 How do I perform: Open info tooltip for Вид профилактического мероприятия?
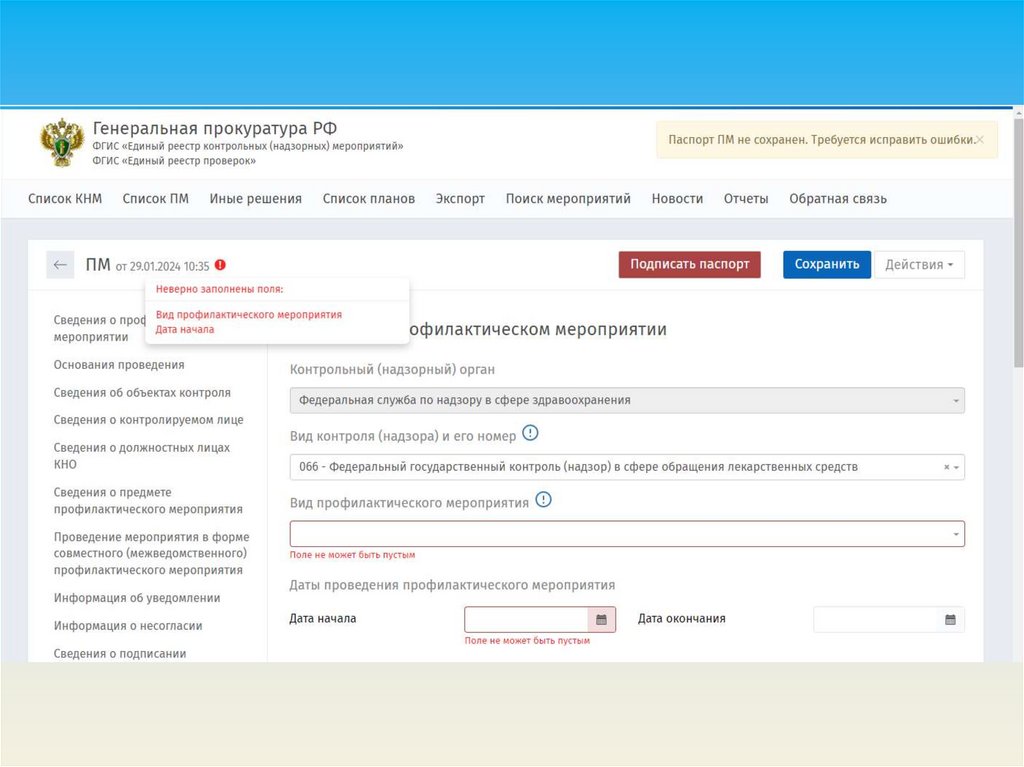tap(543, 500)
